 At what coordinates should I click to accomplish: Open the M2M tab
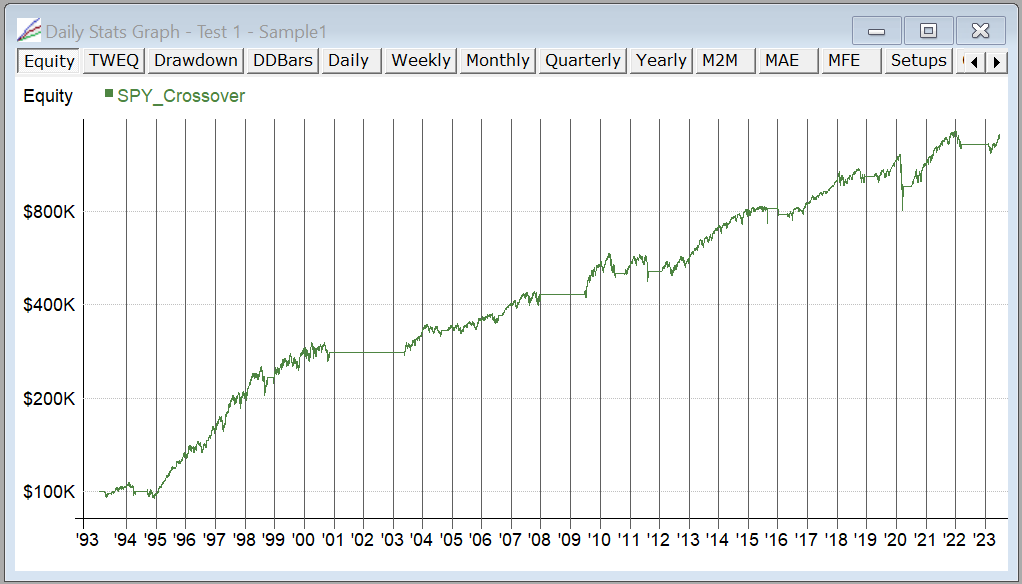(x=720, y=61)
